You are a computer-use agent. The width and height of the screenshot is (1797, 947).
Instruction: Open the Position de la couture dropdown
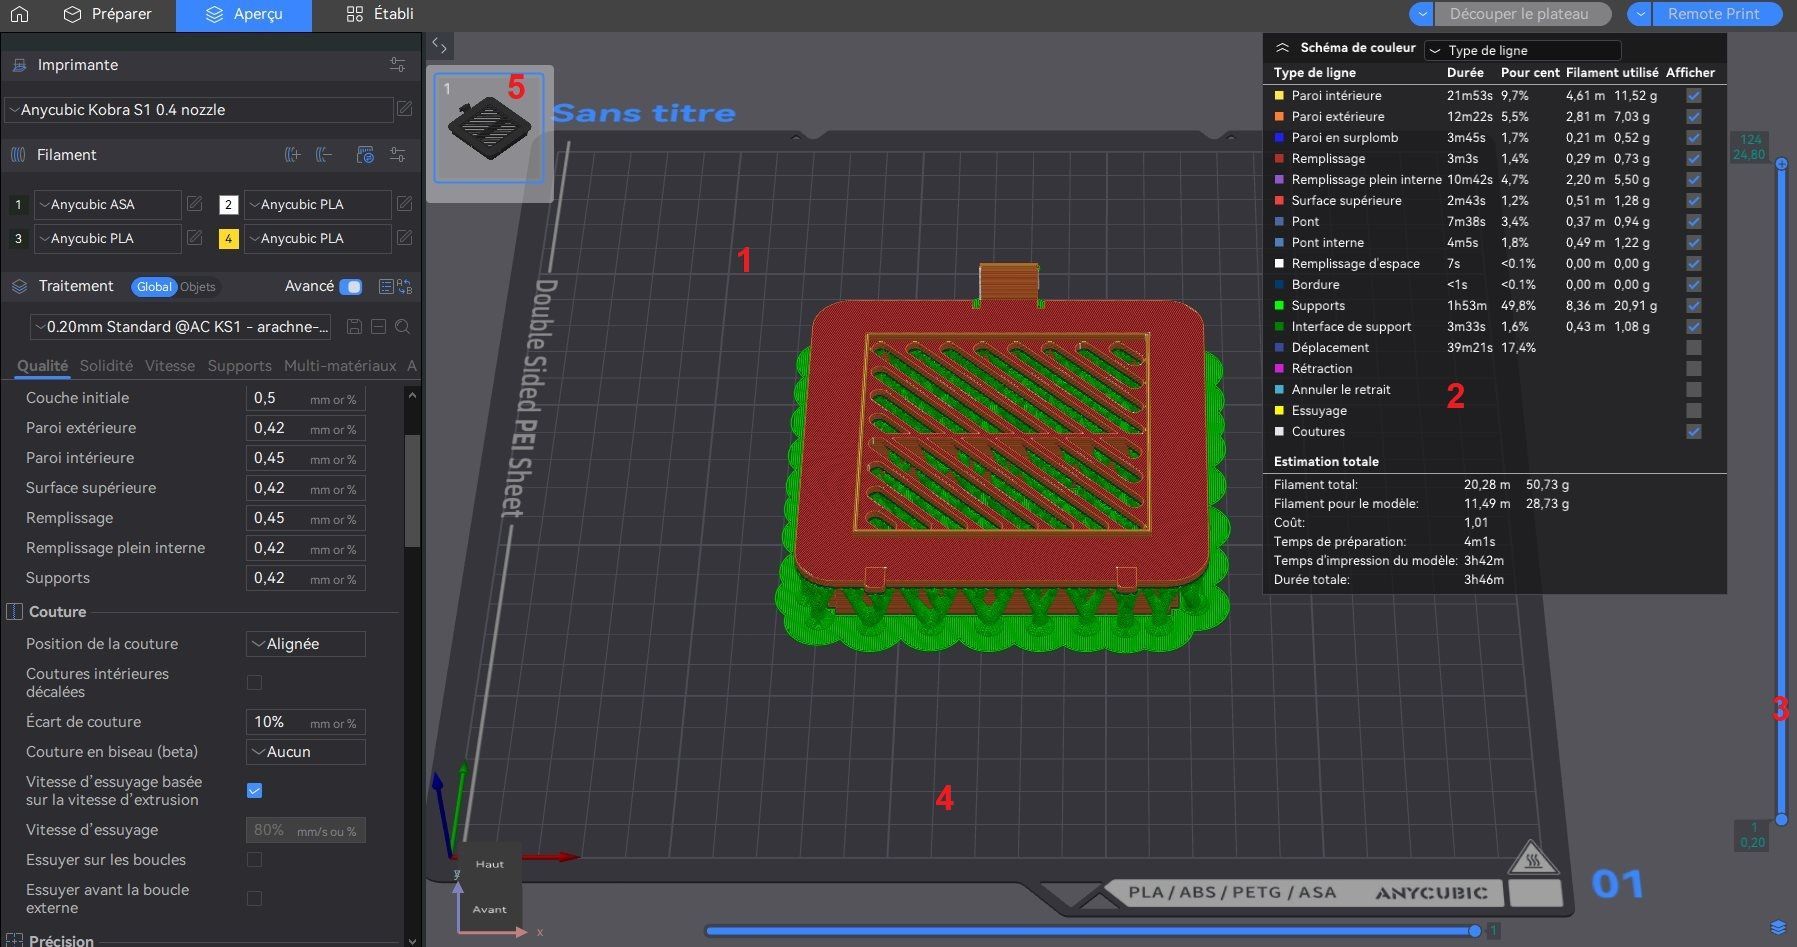[x=305, y=644]
